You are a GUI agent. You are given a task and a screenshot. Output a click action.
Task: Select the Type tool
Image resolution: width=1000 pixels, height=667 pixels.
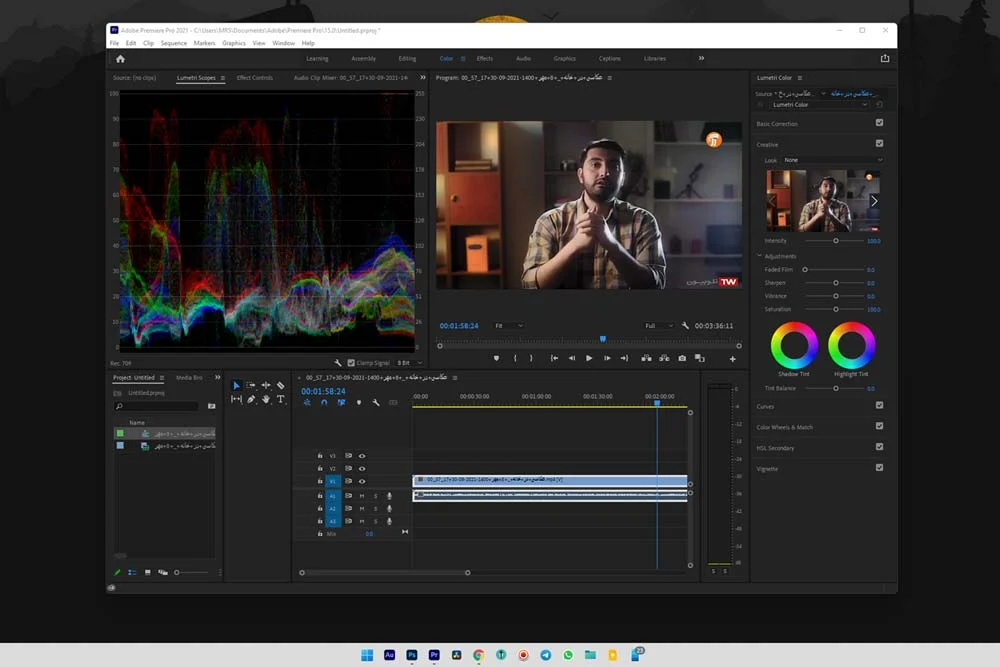pyautogui.click(x=281, y=399)
